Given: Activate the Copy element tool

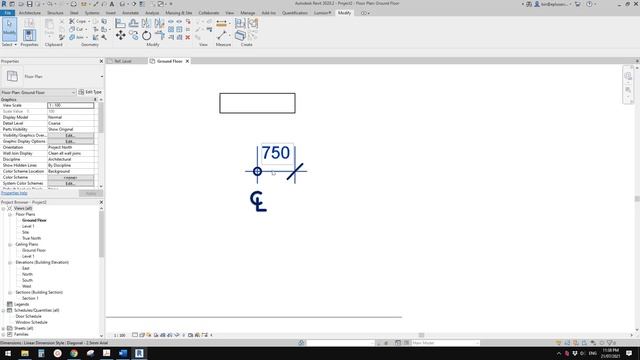Looking at the screenshot, I should [133, 36].
